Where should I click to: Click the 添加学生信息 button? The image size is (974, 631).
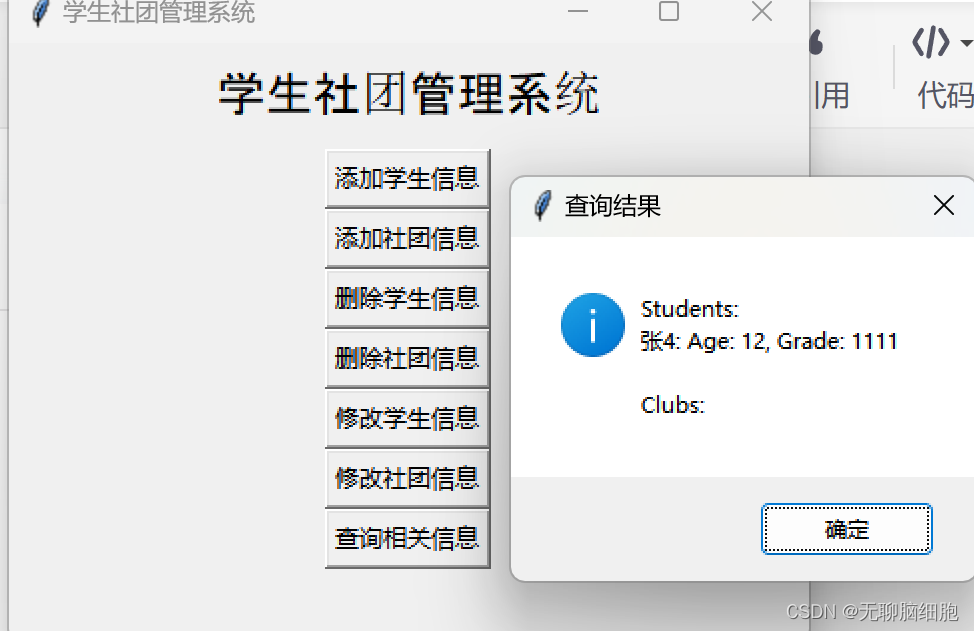[407, 179]
